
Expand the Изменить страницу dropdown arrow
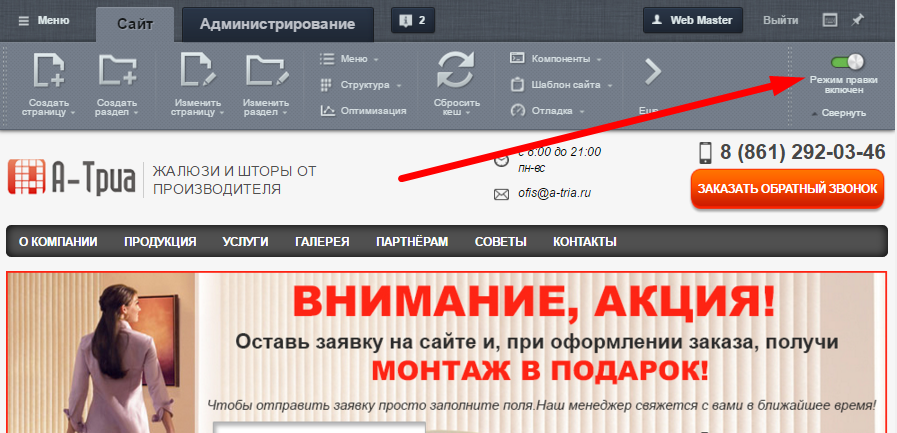tap(221, 113)
